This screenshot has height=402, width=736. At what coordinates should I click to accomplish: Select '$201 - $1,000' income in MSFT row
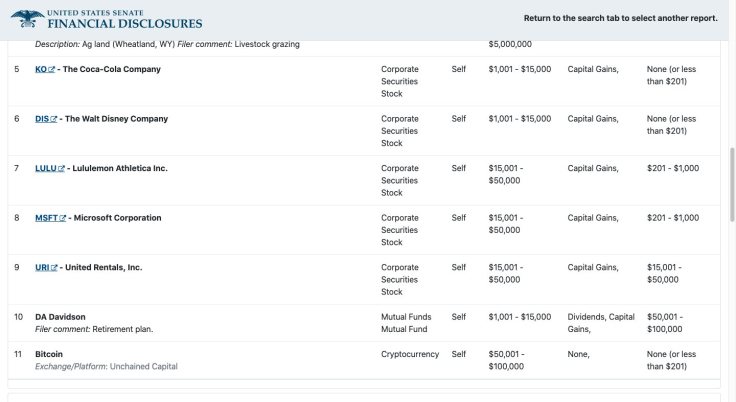click(x=673, y=218)
